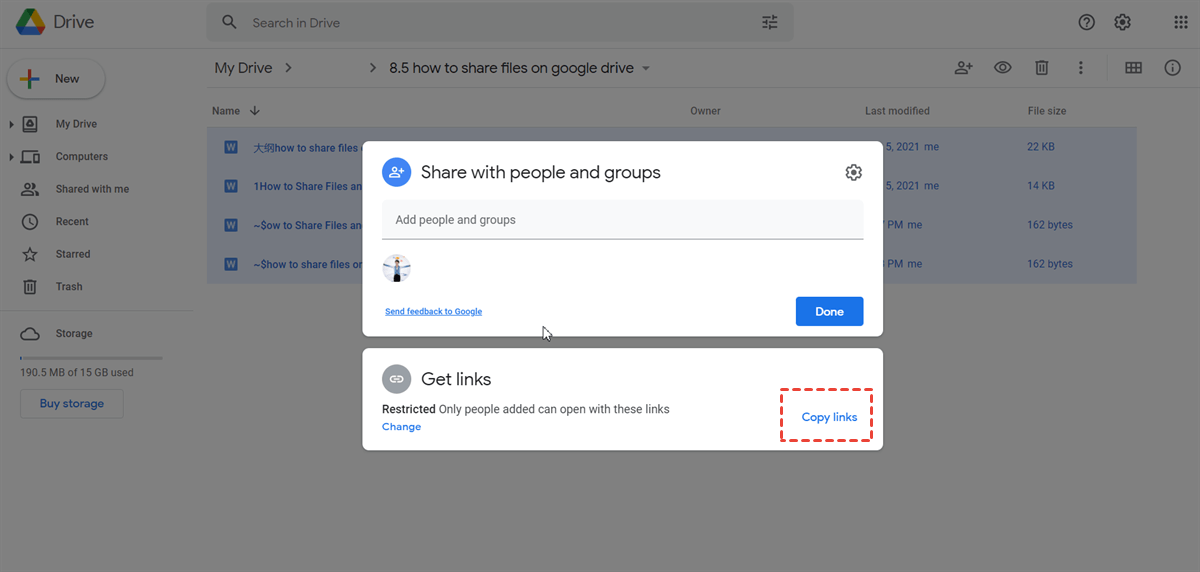Click Send feedback to Google
1200x572 pixels.
click(433, 312)
